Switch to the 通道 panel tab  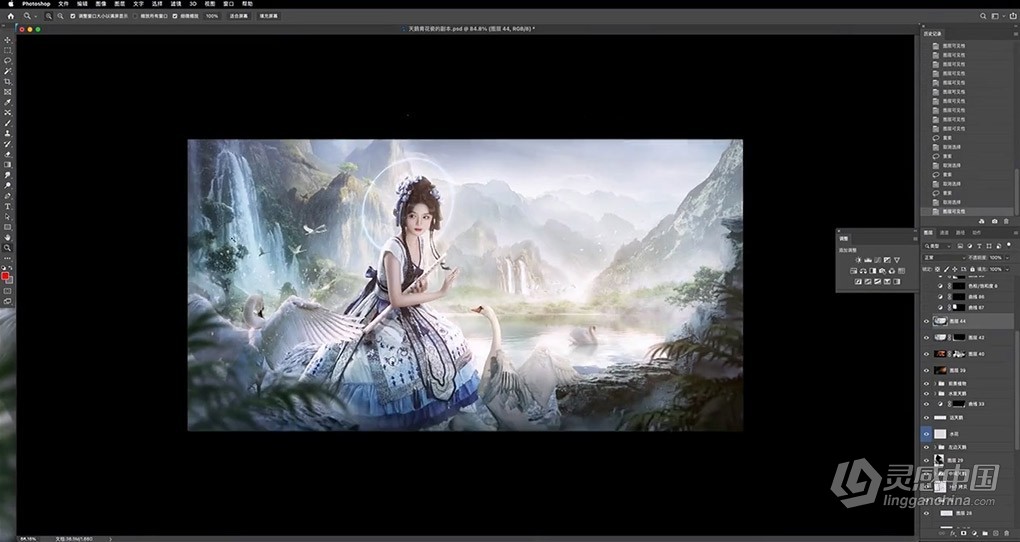[x=944, y=232]
